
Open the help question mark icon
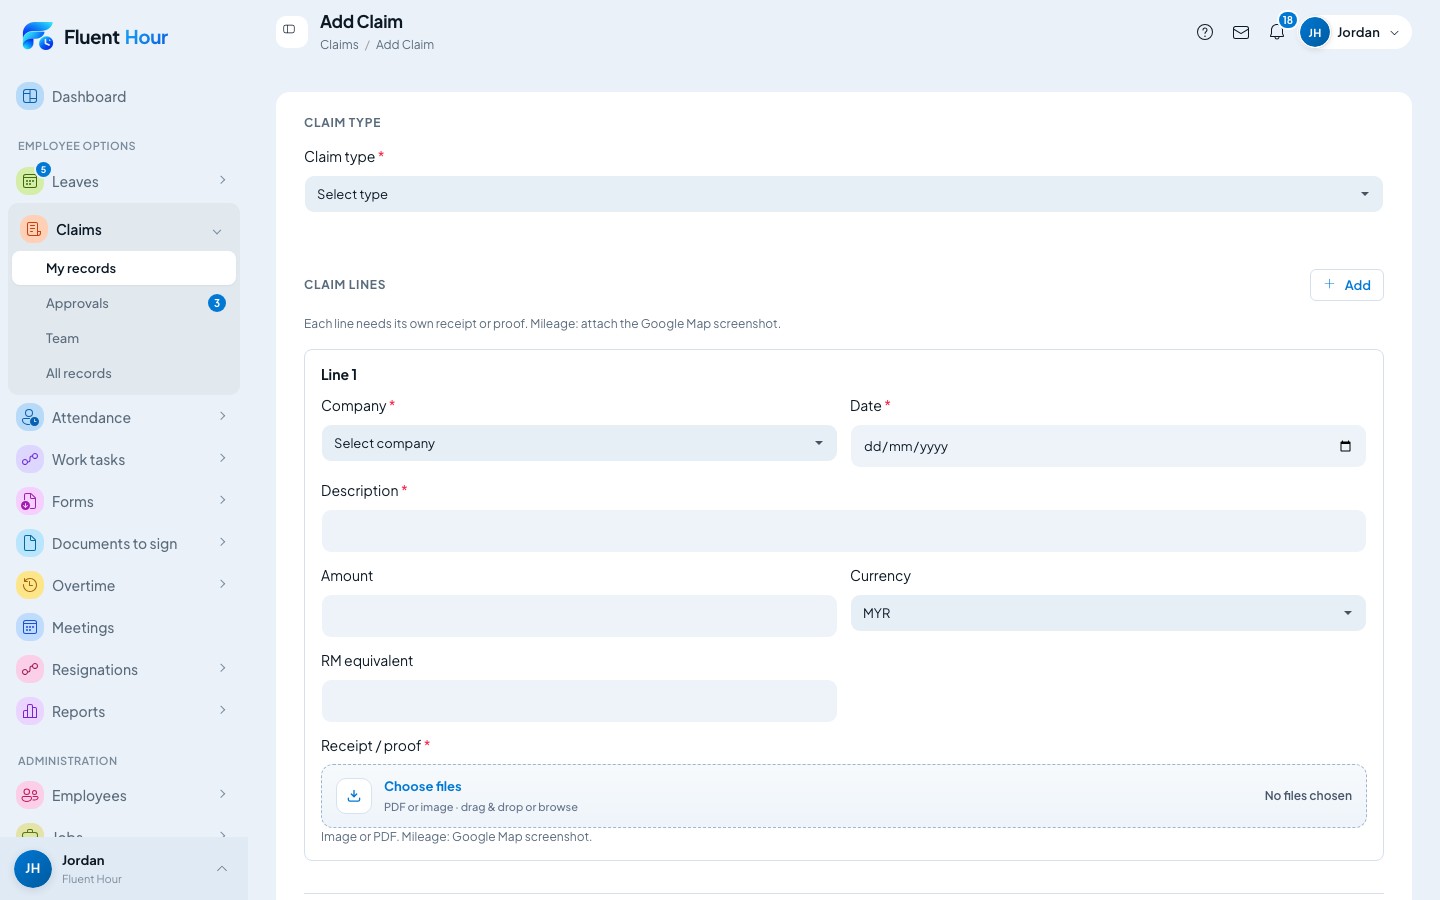[1205, 32]
